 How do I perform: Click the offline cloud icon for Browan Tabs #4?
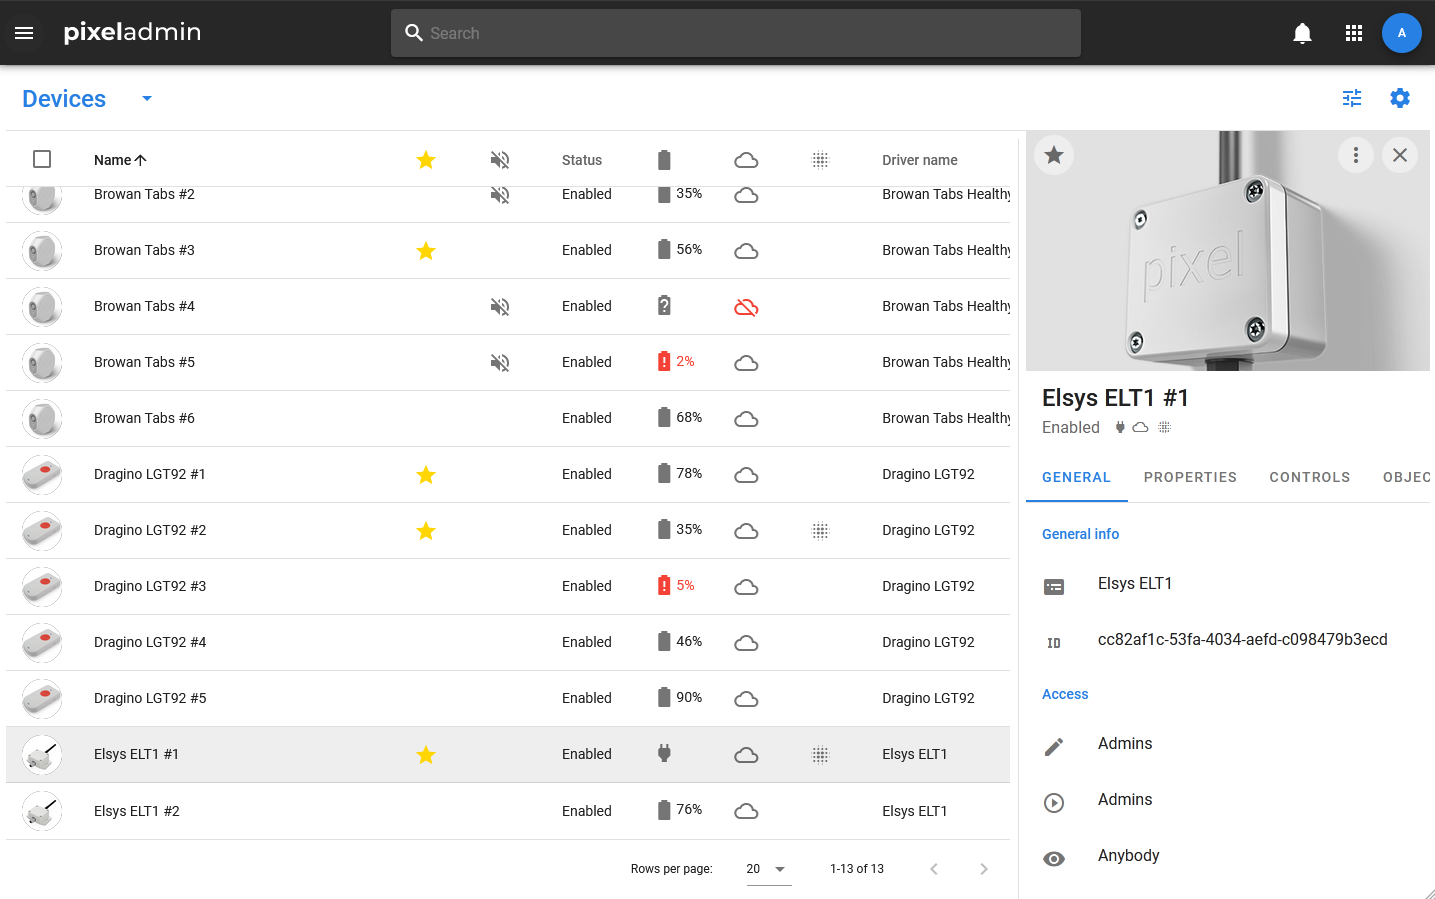coord(746,307)
